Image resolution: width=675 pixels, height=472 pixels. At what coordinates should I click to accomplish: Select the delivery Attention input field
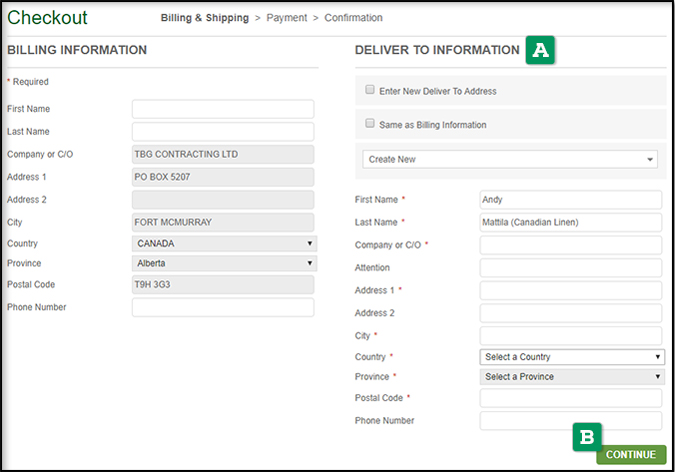pos(571,268)
